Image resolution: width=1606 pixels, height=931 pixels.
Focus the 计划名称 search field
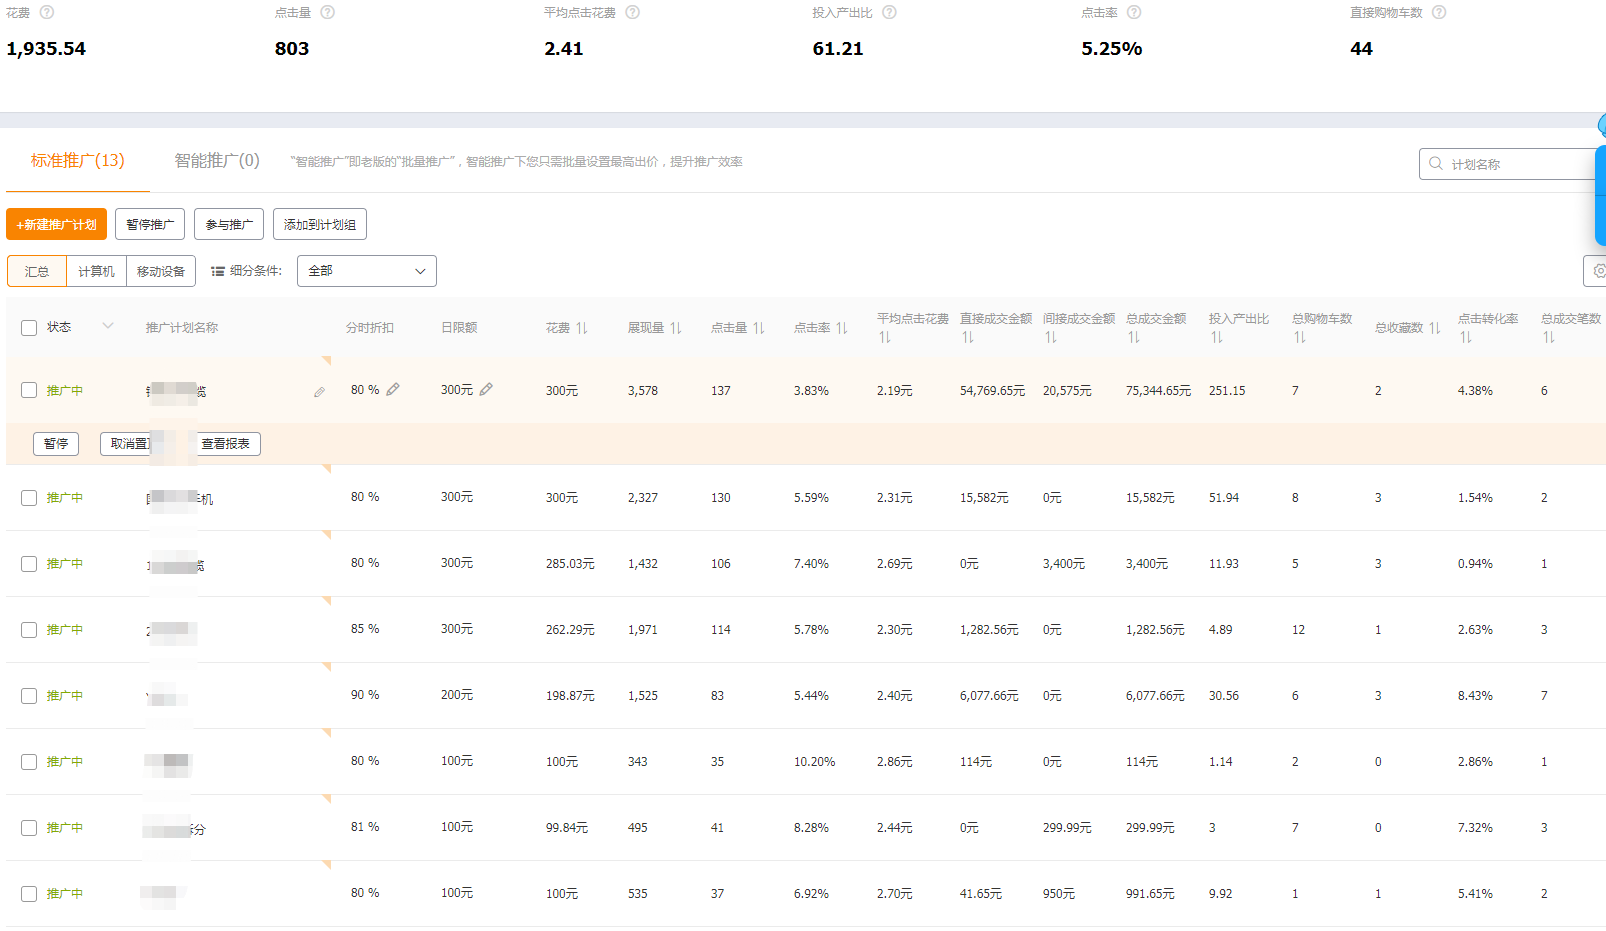pyautogui.click(x=1510, y=164)
